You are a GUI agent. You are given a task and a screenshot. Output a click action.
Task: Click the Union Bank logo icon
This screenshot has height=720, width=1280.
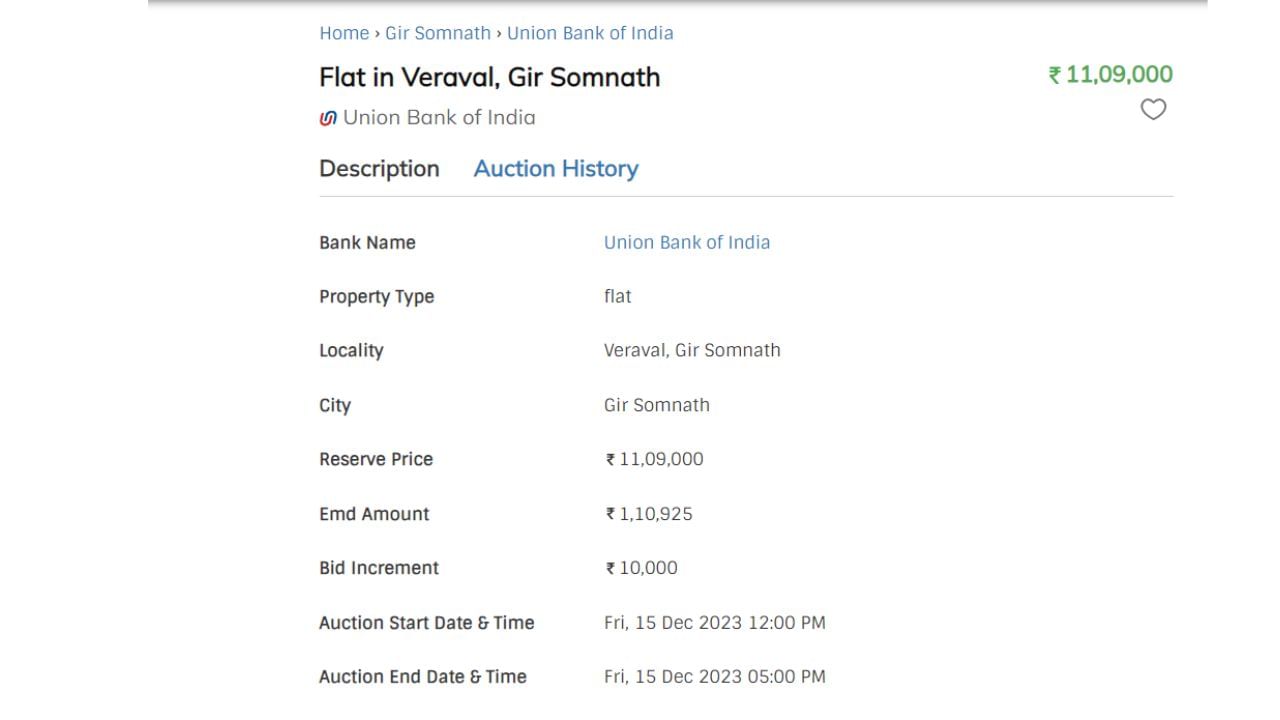(328, 118)
